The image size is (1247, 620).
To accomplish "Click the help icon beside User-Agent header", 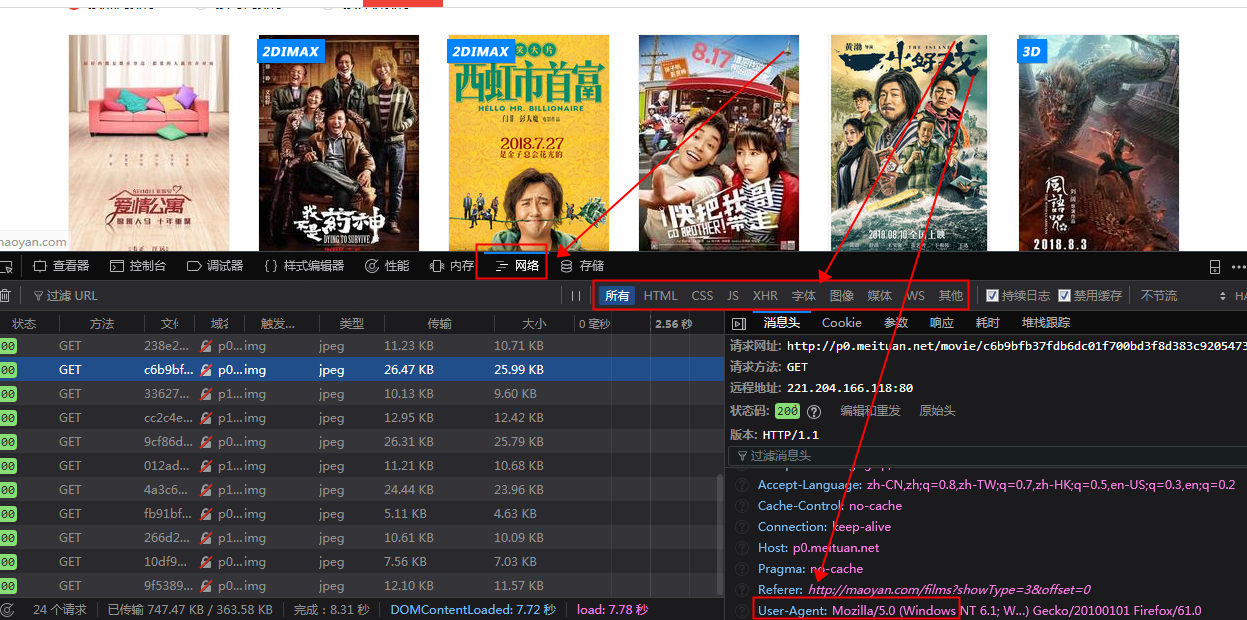I will [742, 610].
